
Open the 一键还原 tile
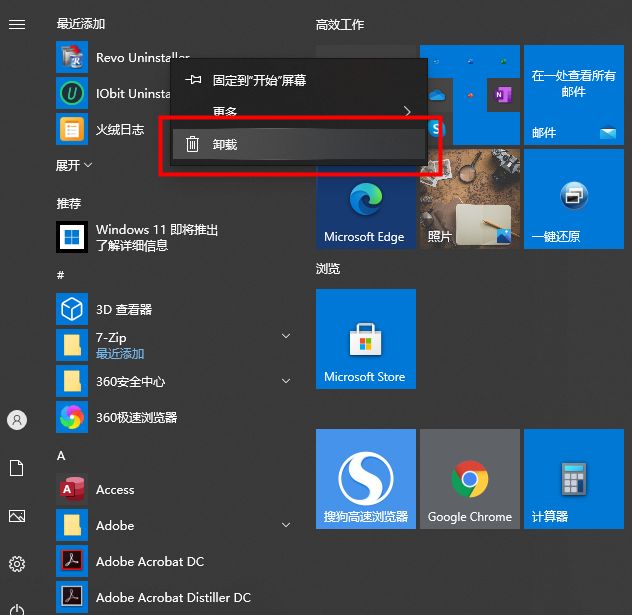coord(574,199)
